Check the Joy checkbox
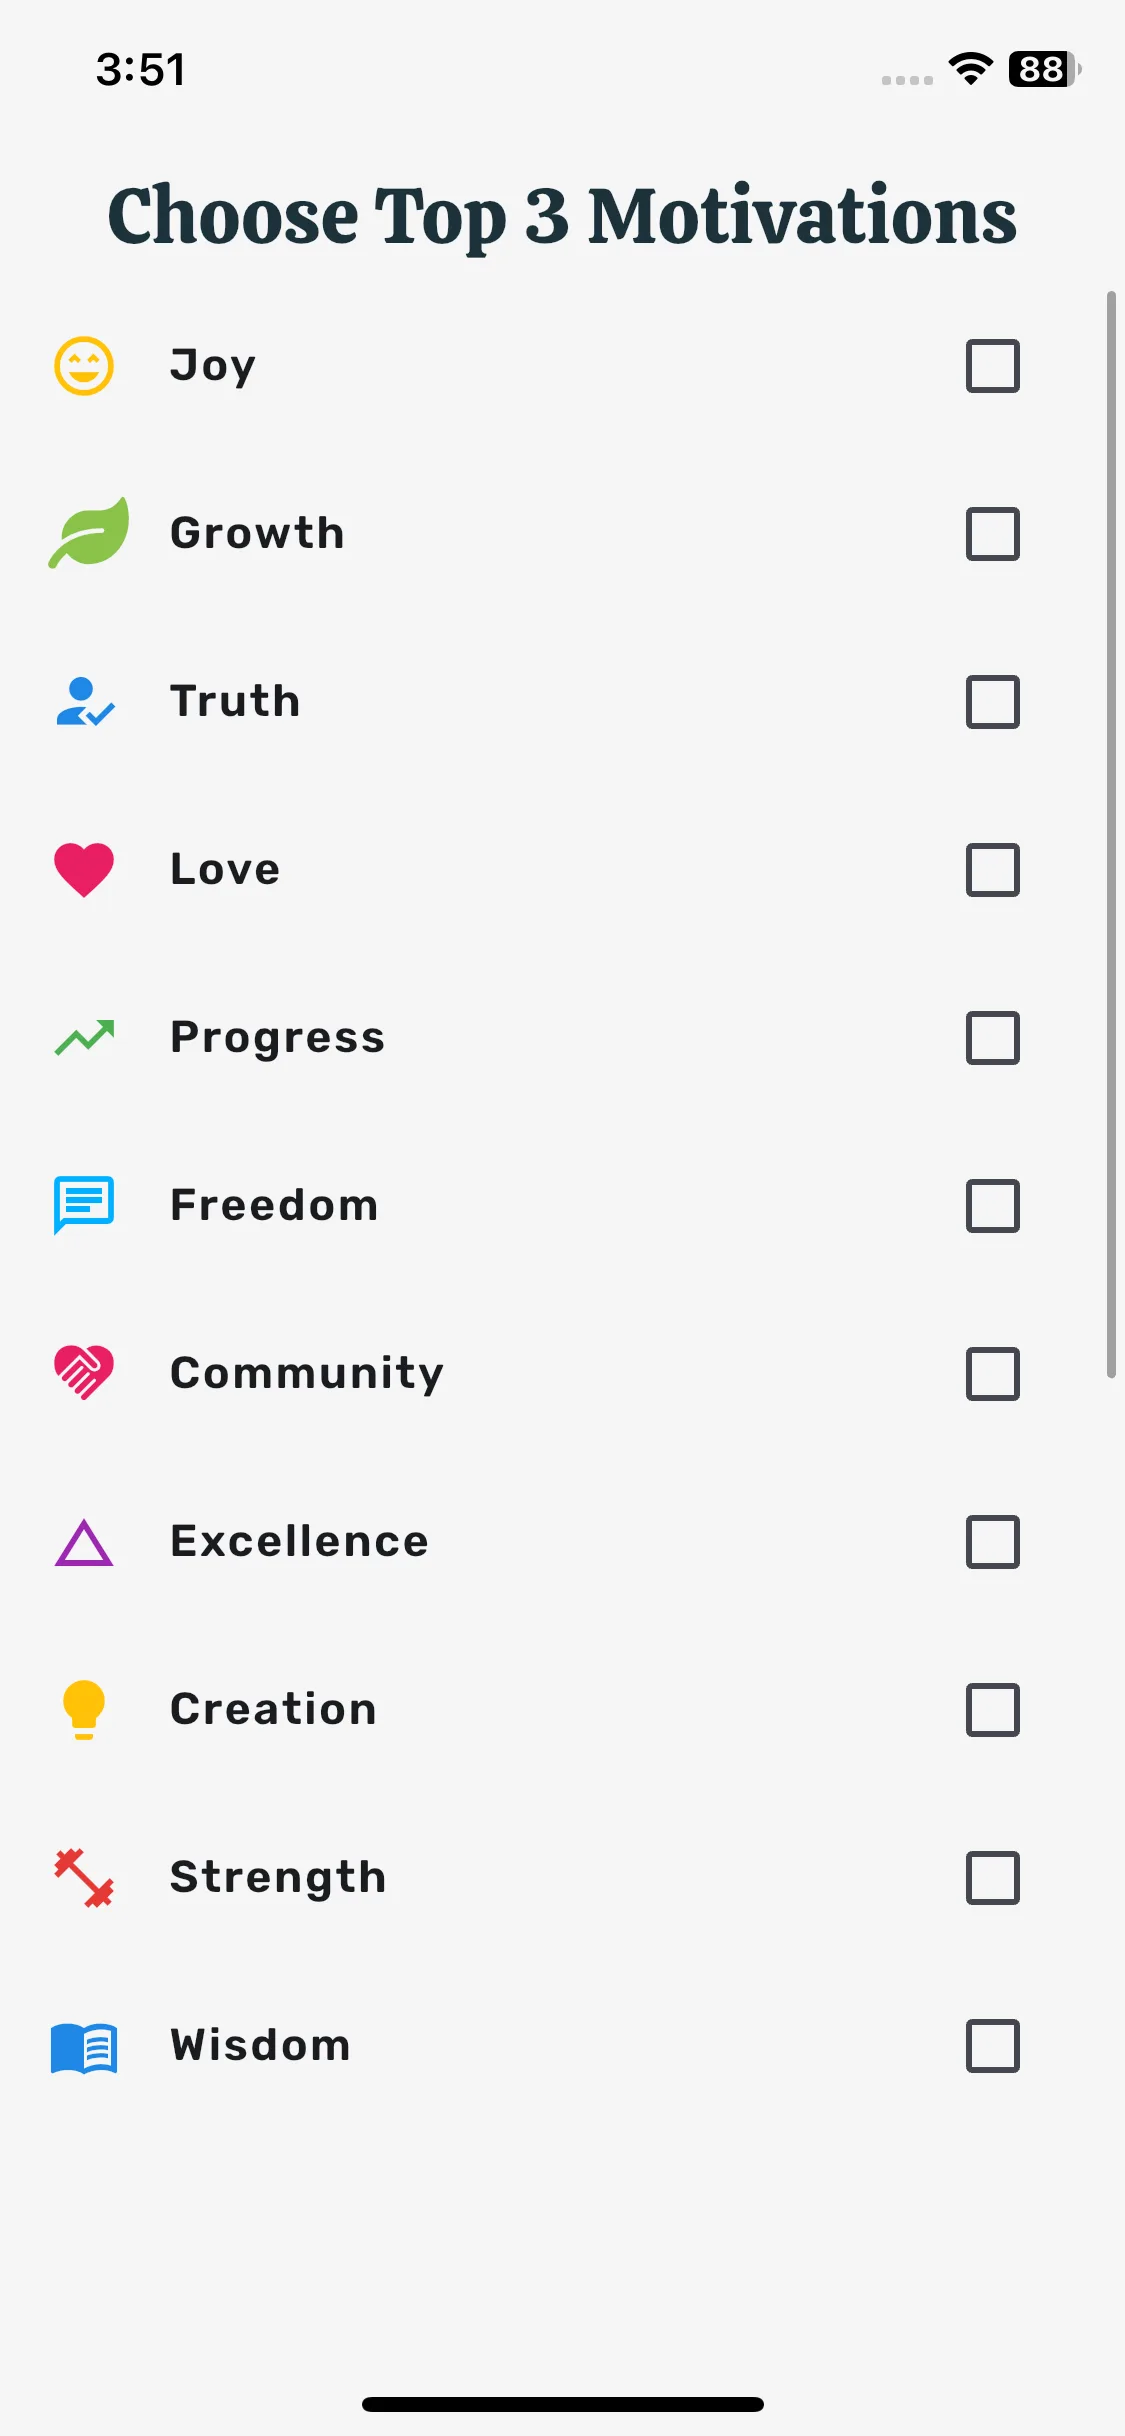This screenshot has height=2436, width=1125. pos(993,366)
